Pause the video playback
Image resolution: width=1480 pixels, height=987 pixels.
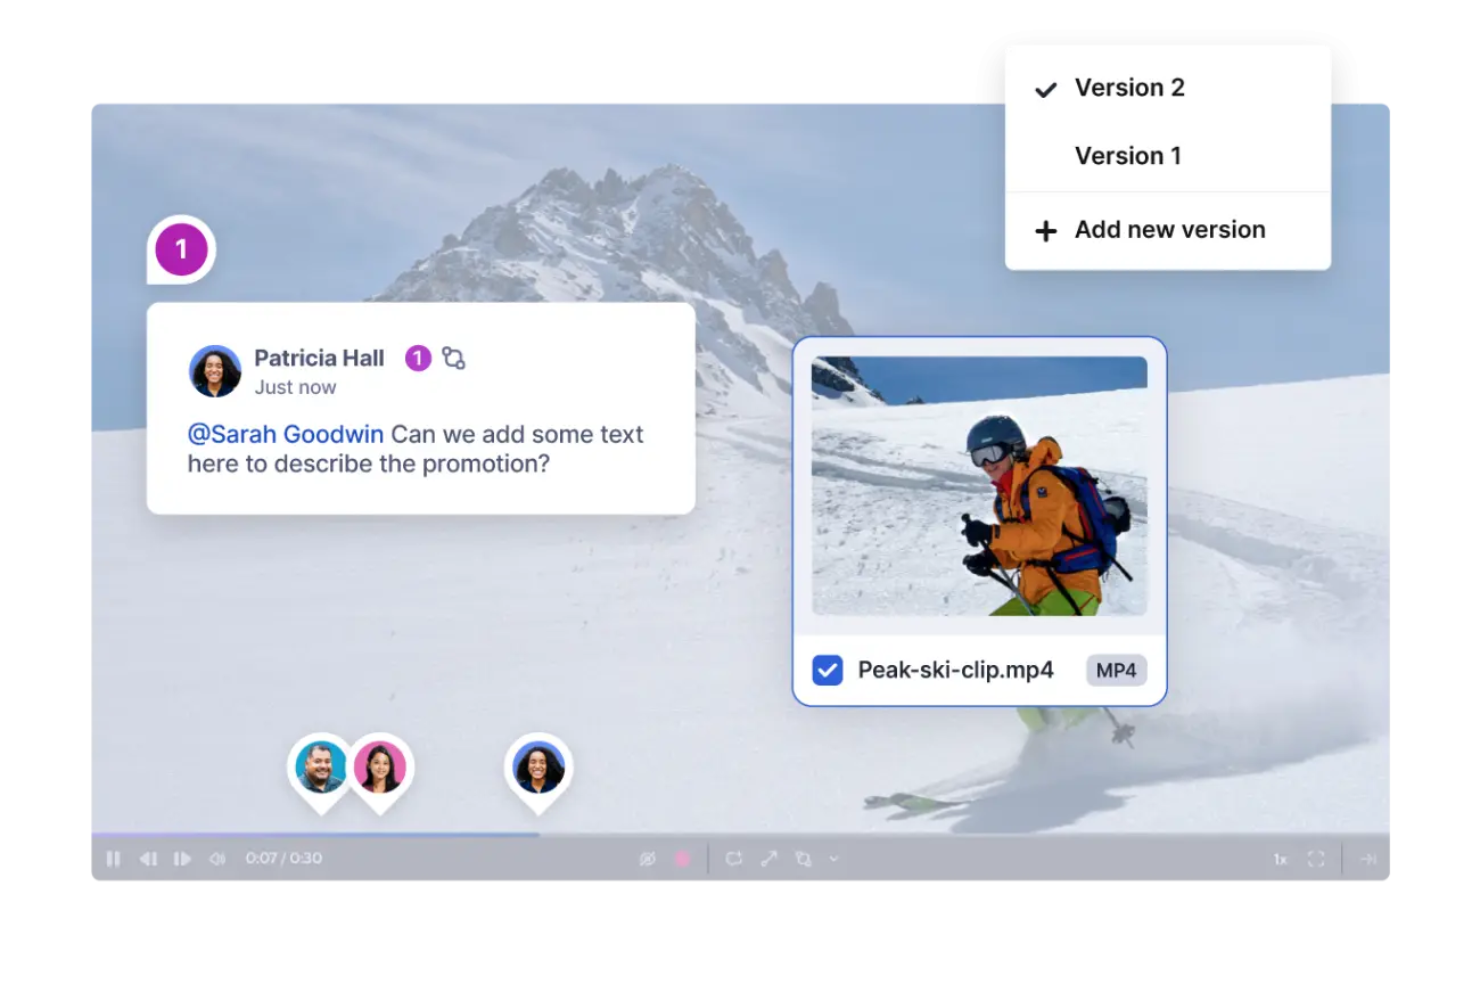[x=114, y=858]
